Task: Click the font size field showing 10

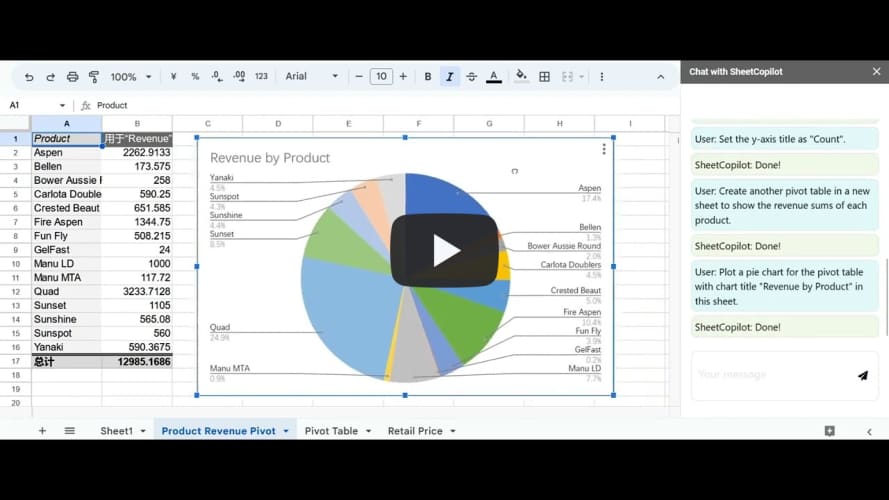Action: (x=381, y=76)
